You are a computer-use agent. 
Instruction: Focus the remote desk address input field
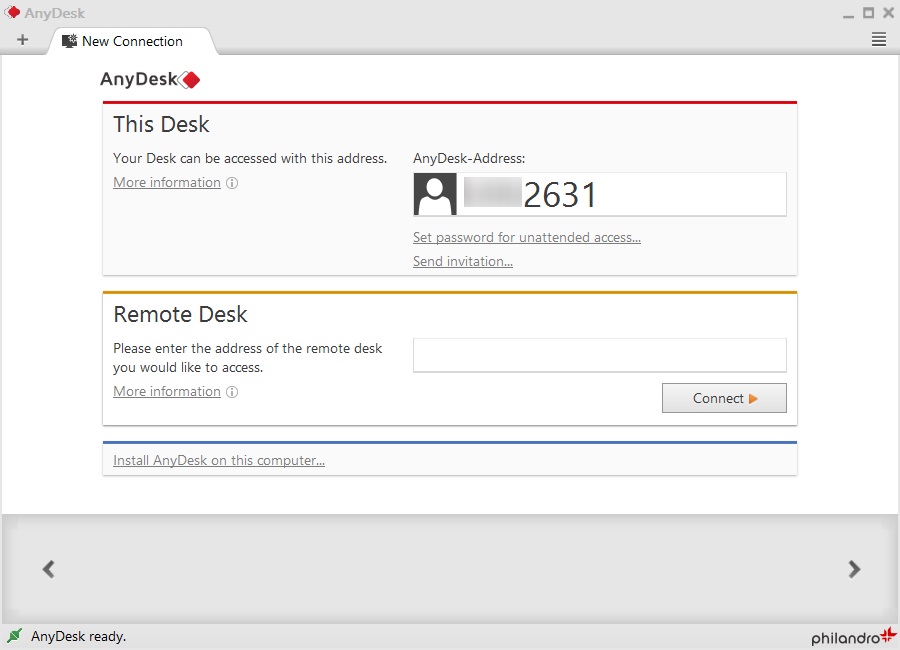click(x=600, y=355)
